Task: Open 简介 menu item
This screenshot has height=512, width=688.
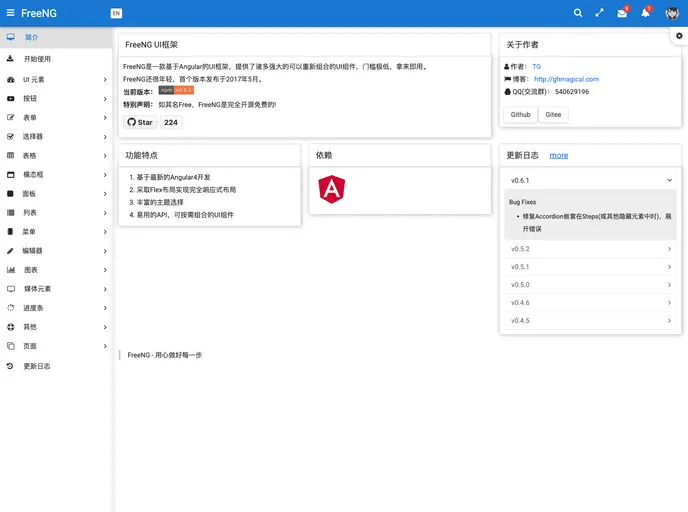Action: [56, 37]
